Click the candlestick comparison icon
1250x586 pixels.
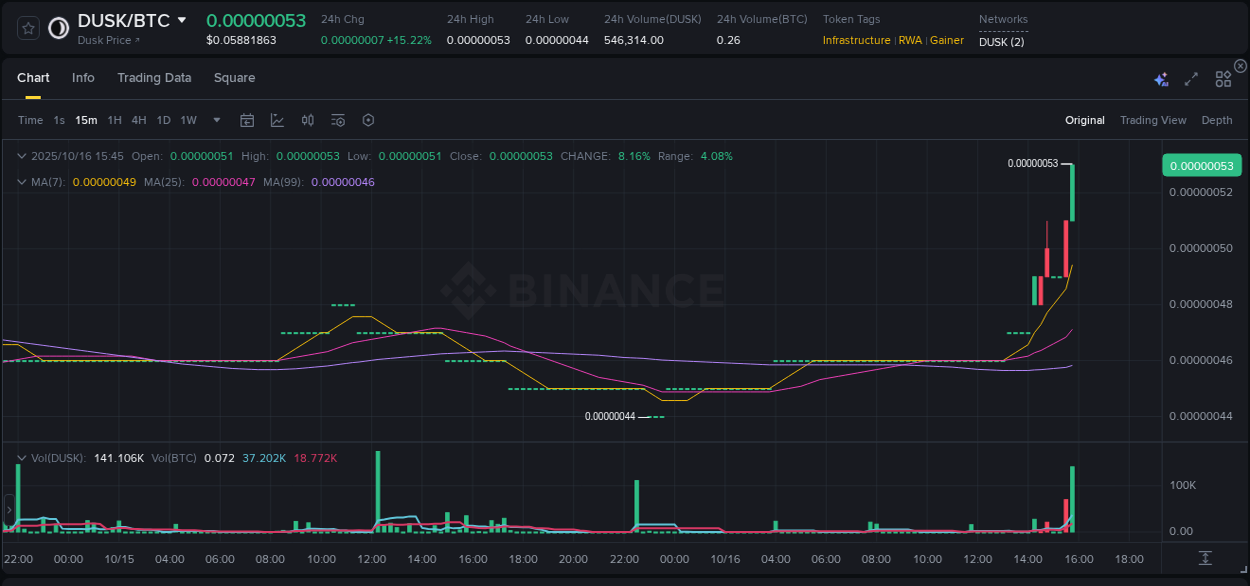point(307,120)
